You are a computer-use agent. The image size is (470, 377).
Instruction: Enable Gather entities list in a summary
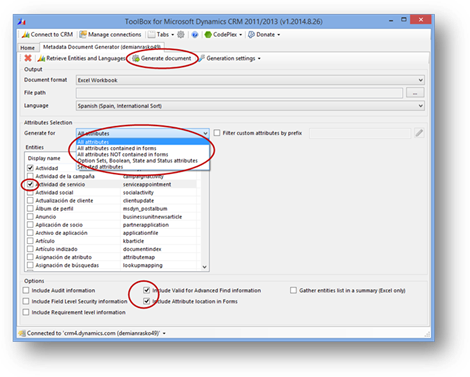coord(293,290)
